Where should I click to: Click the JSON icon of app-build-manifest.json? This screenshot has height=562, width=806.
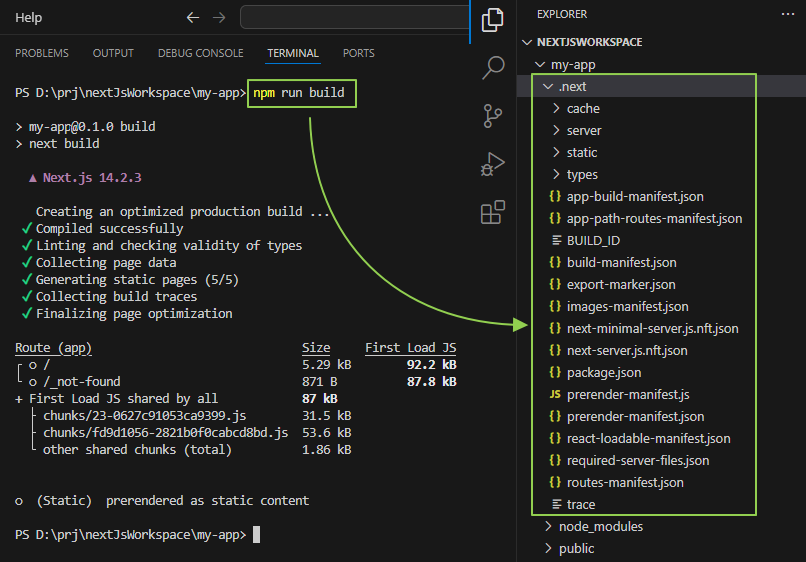[555, 196]
